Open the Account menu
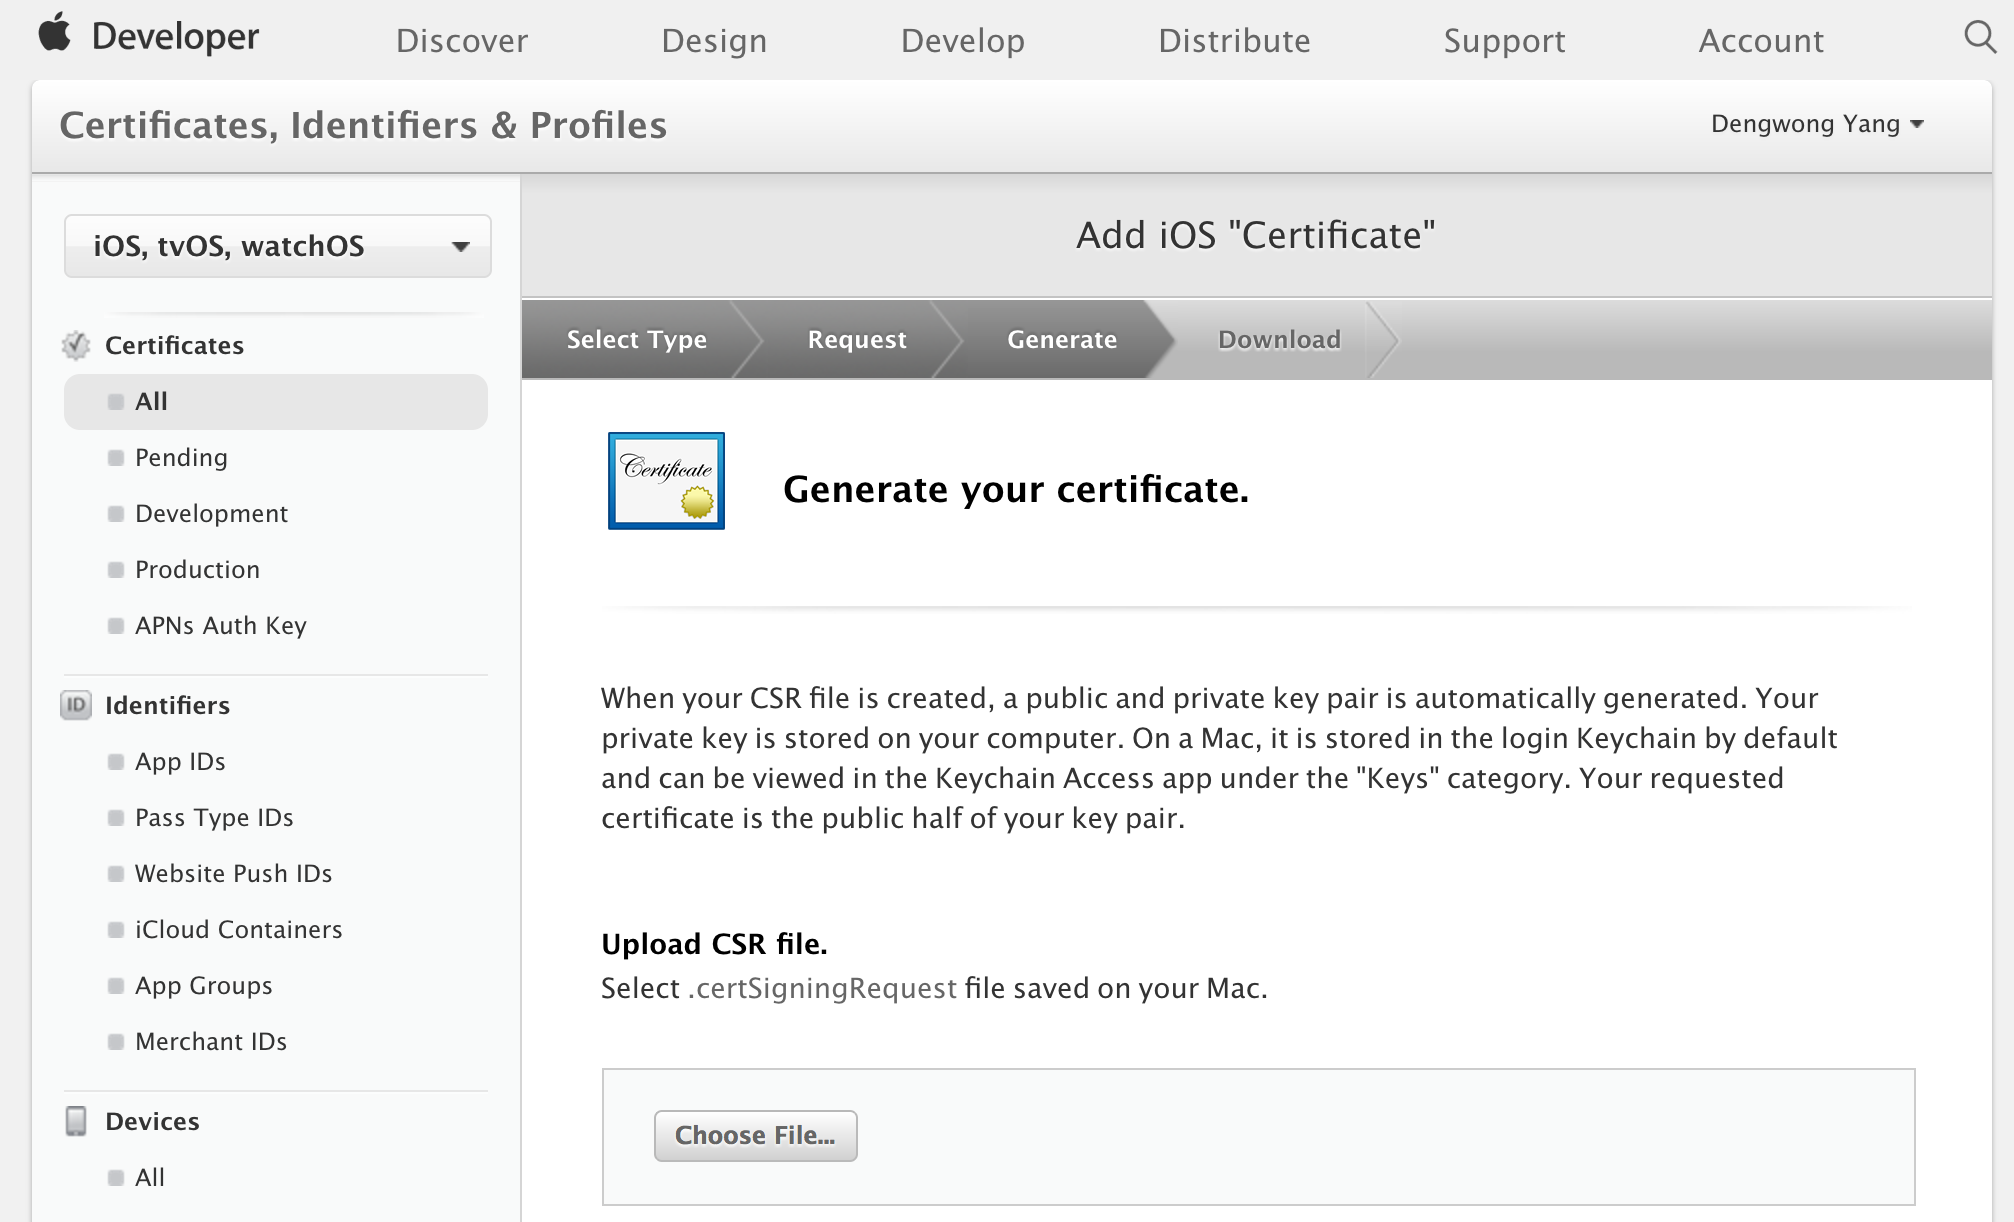The image size is (2014, 1222). (1761, 40)
